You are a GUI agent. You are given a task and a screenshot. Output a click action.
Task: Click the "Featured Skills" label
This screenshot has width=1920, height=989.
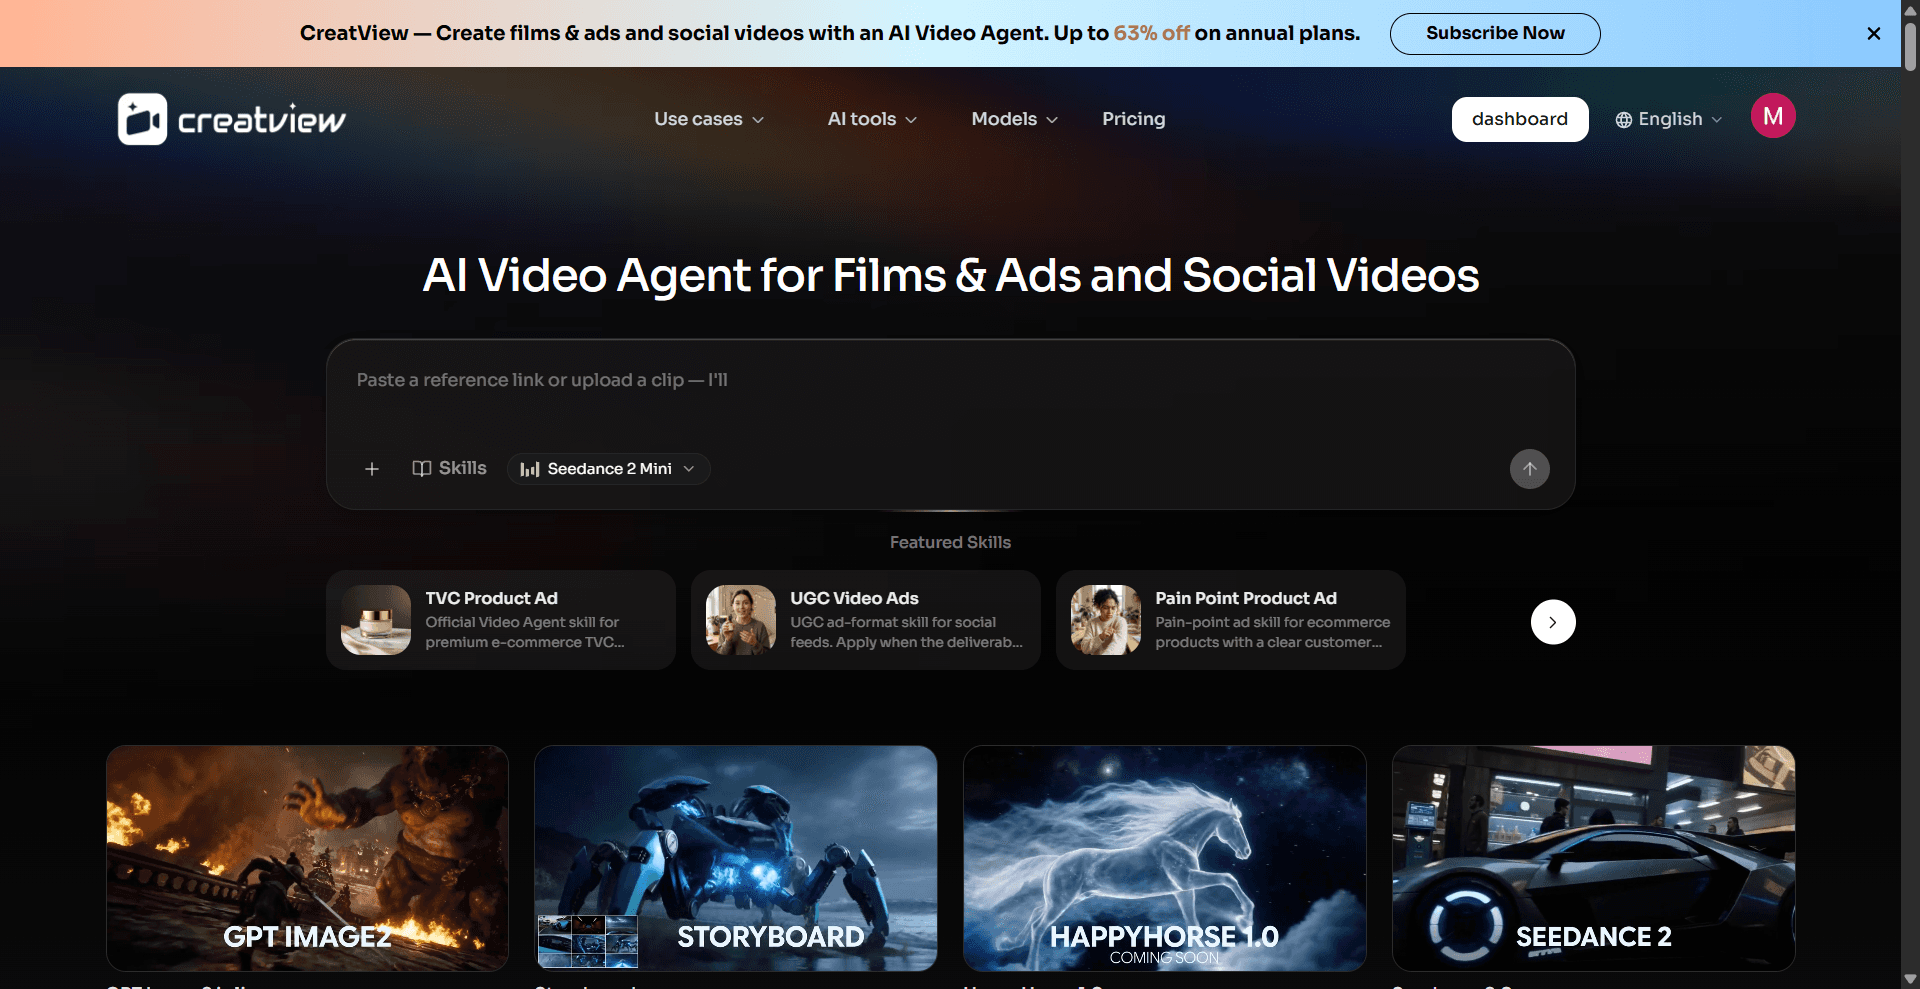[950, 542]
